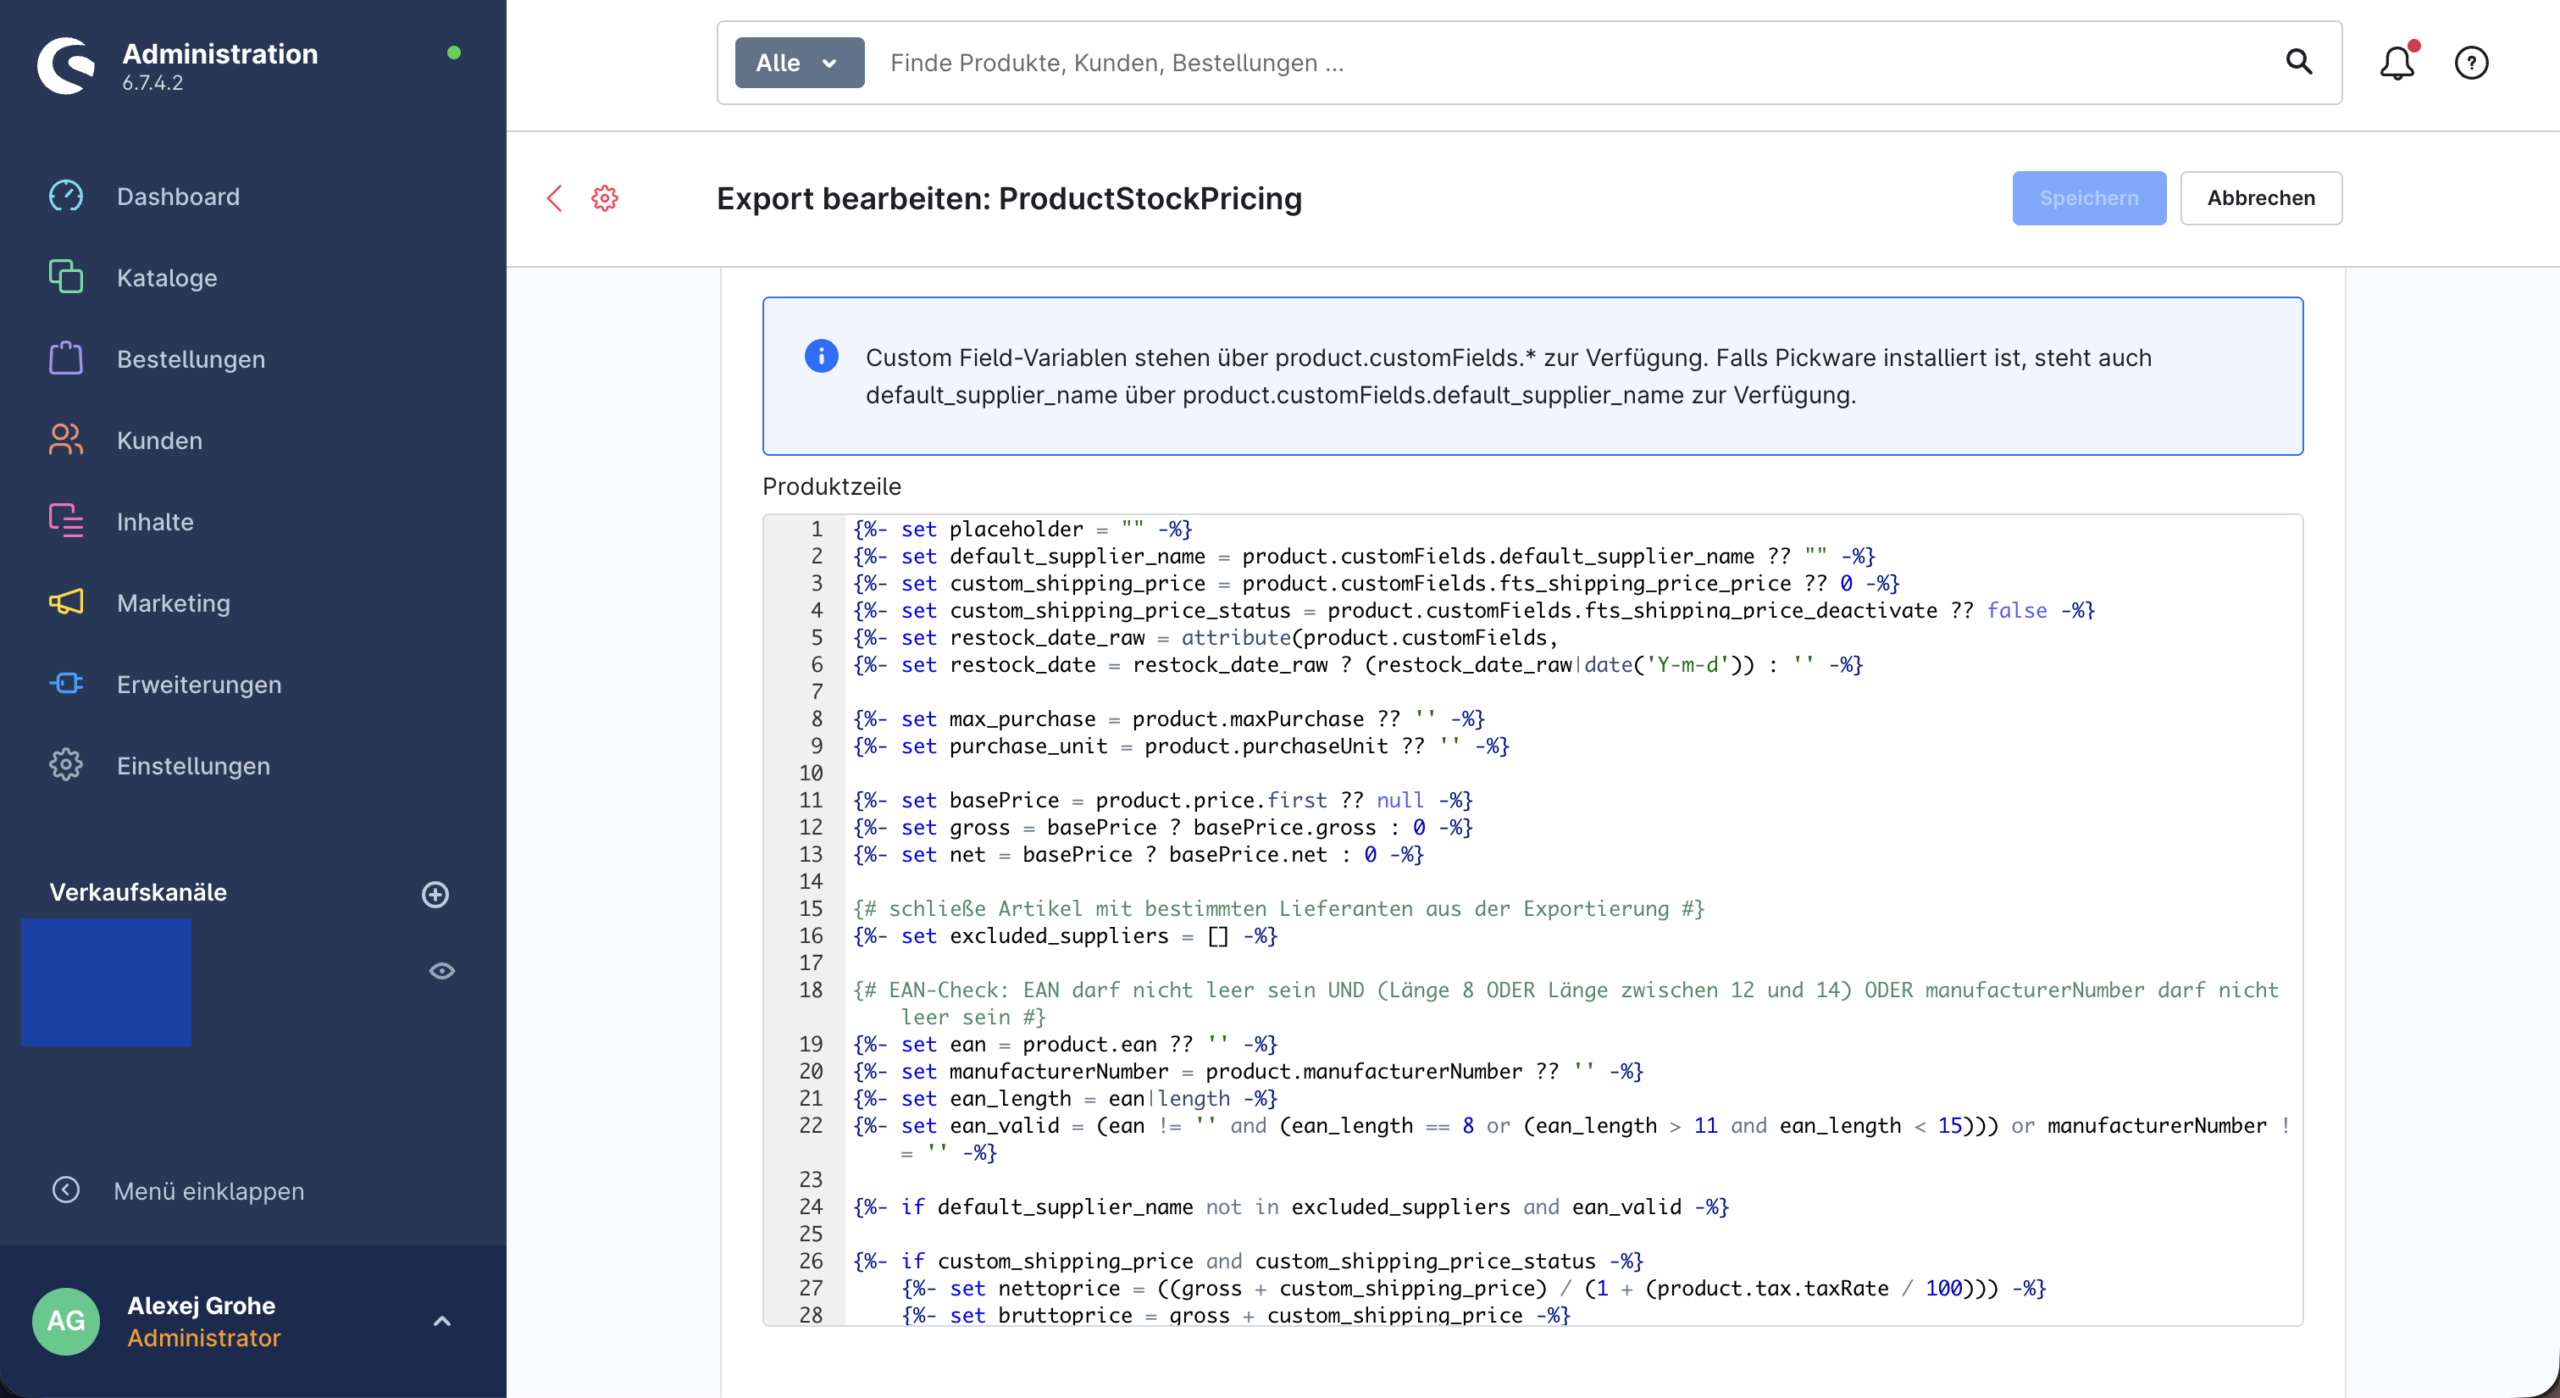Click the Shopware logo icon
Image resolution: width=2560 pixels, height=1398 pixels.
pyautogui.click(x=66, y=65)
